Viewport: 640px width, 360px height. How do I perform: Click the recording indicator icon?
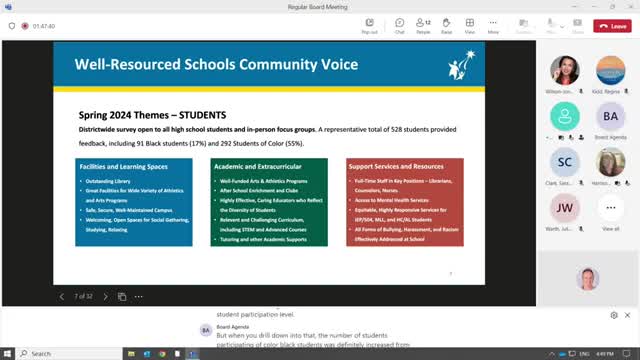tap(25, 26)
